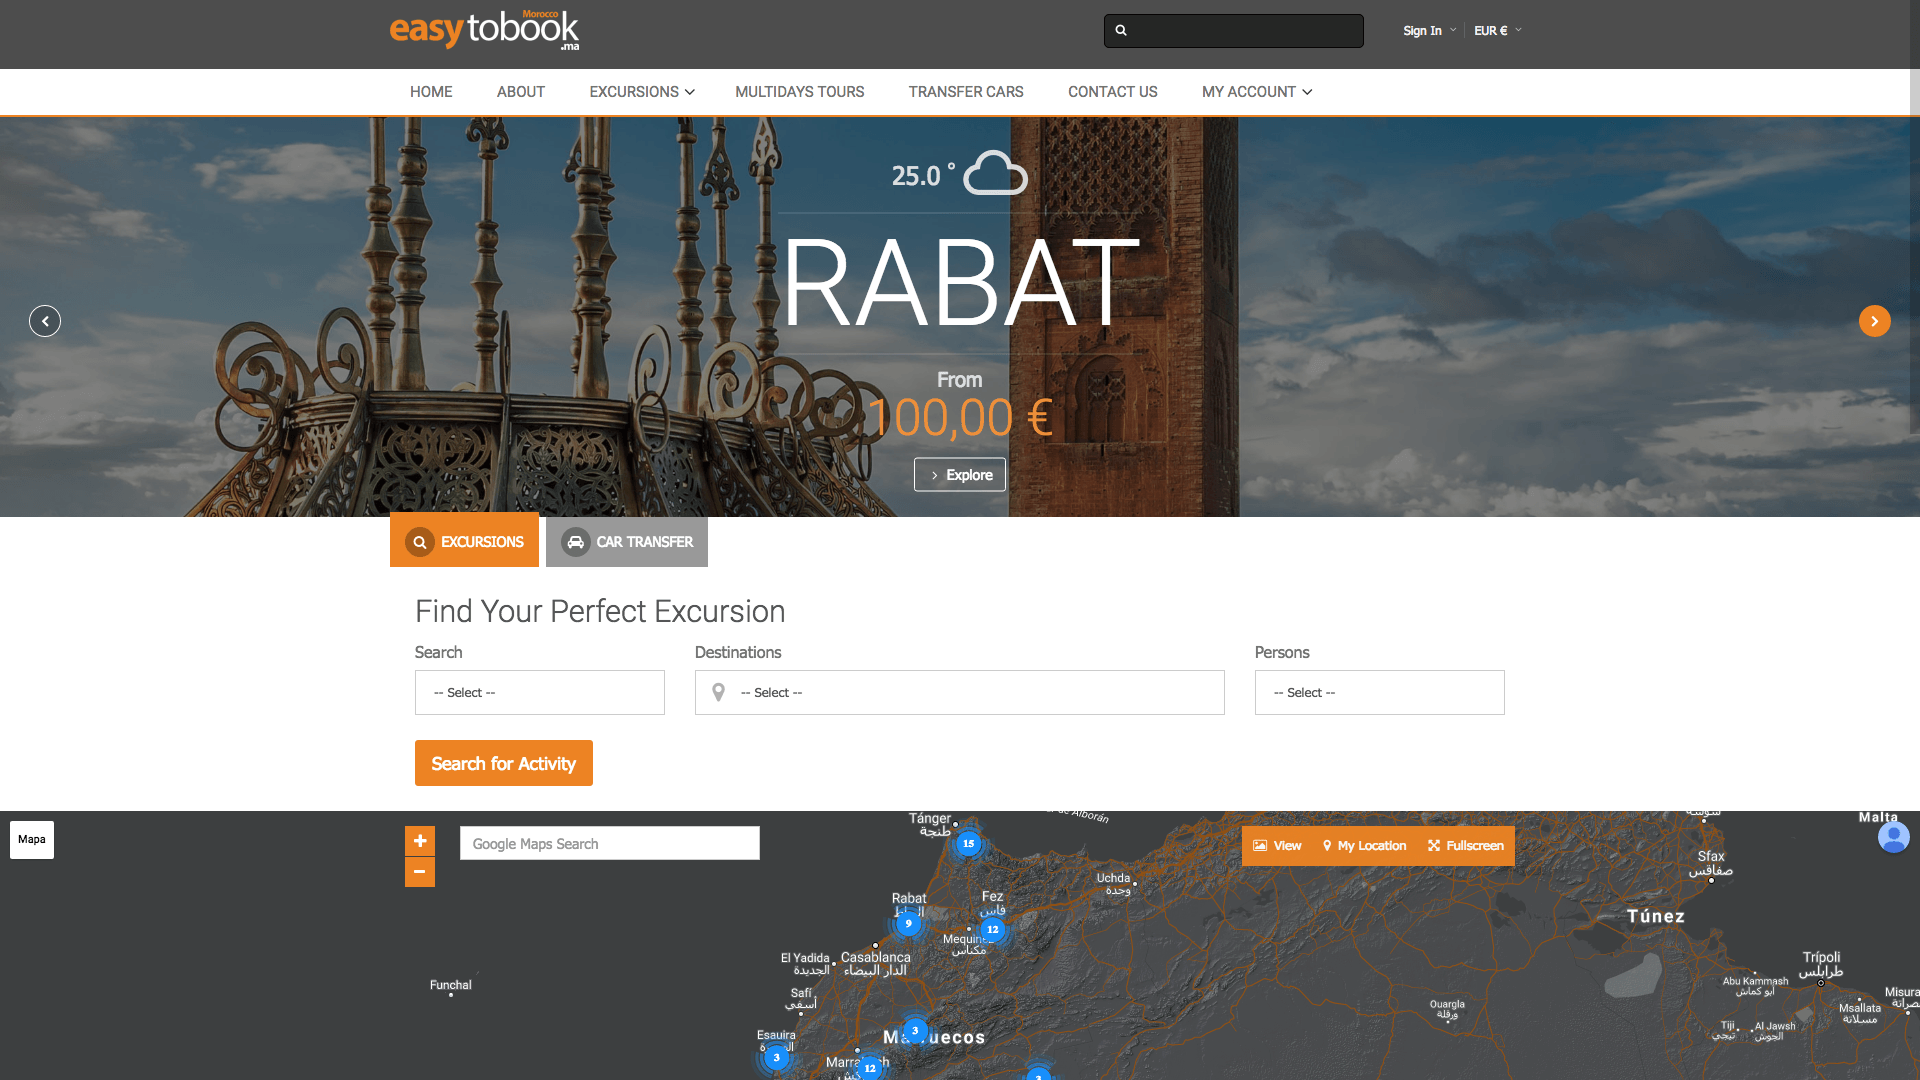This screenshot has width=1920, height=1080.
Task: Switch to the CAR TRANSFER tab
Action: click(x=627, y=542)
